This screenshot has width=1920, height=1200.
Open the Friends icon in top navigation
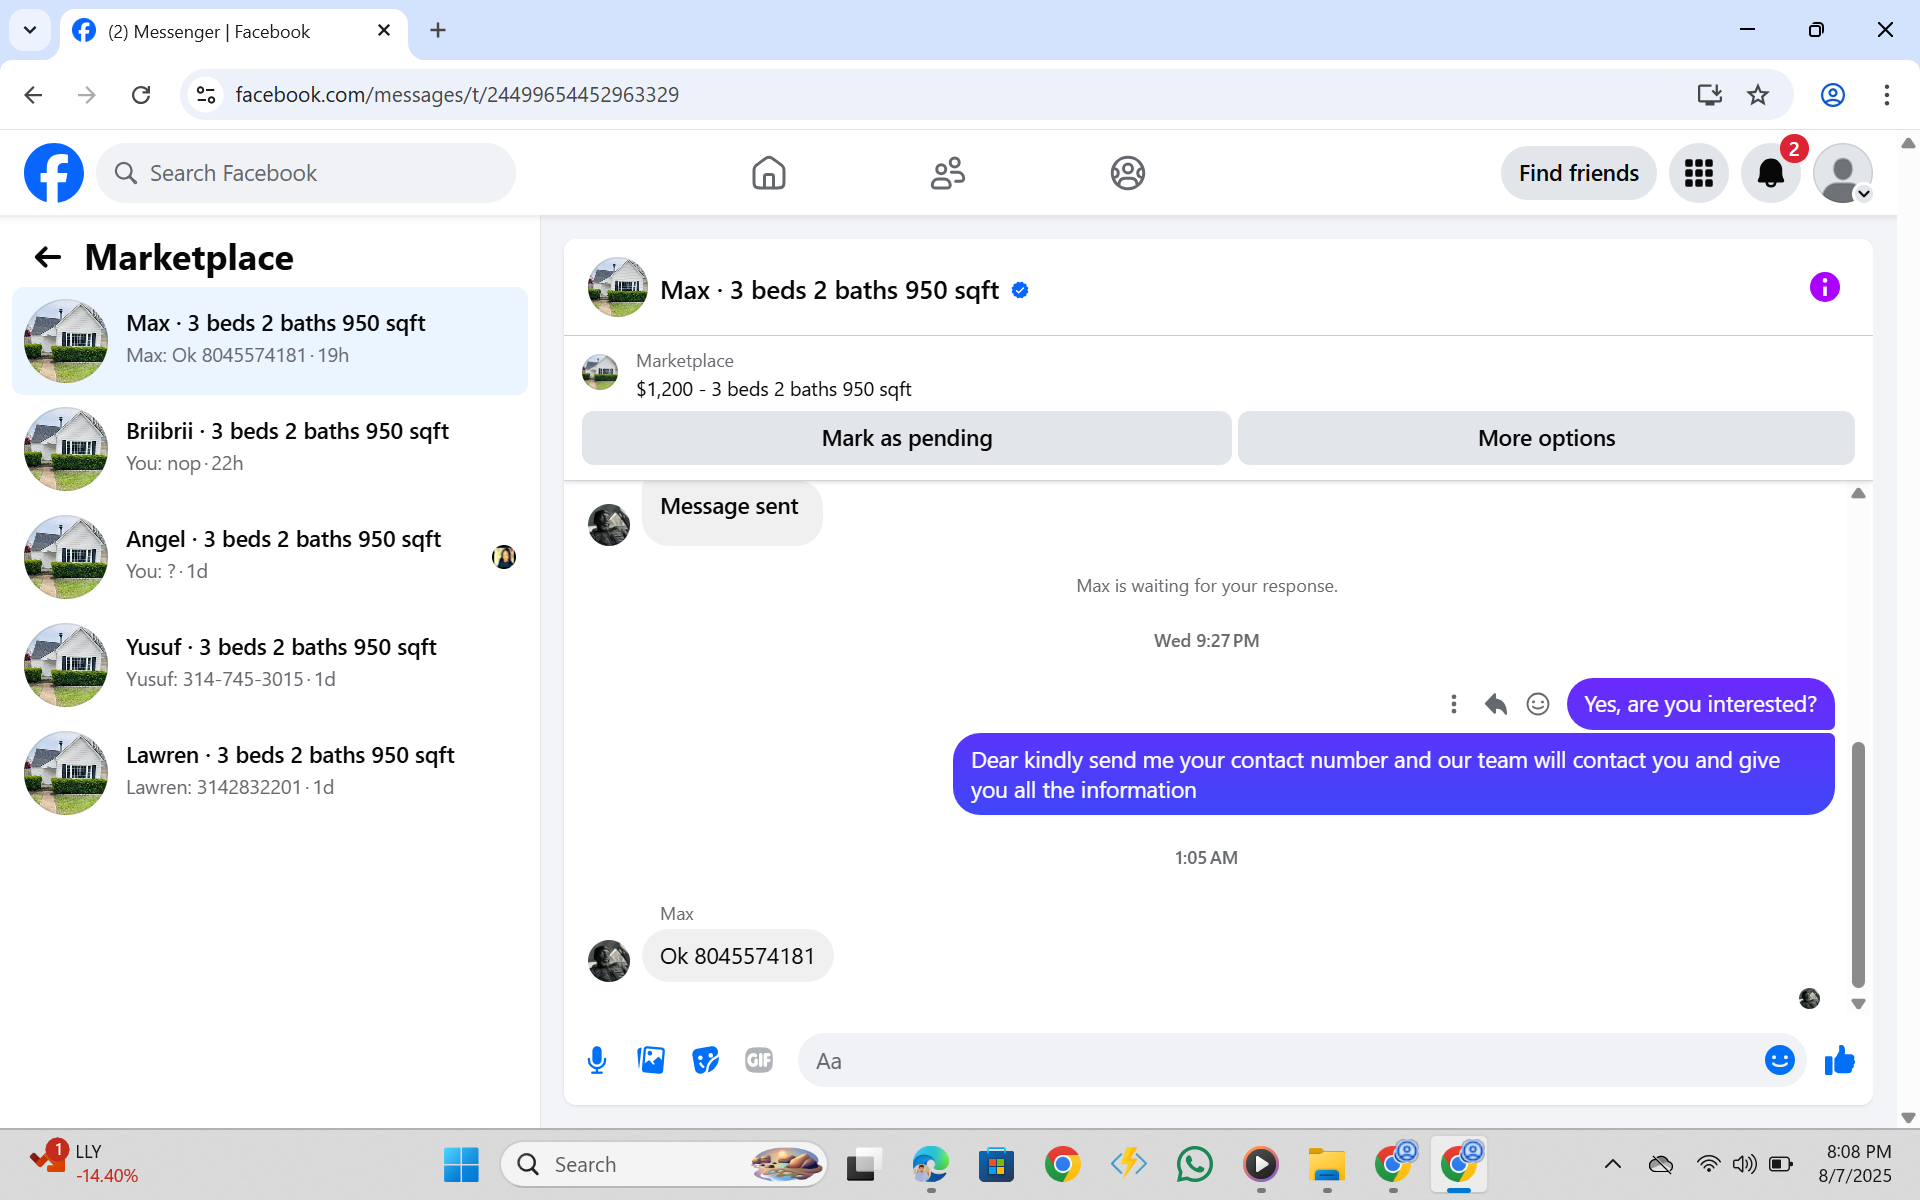click(948, 173)
